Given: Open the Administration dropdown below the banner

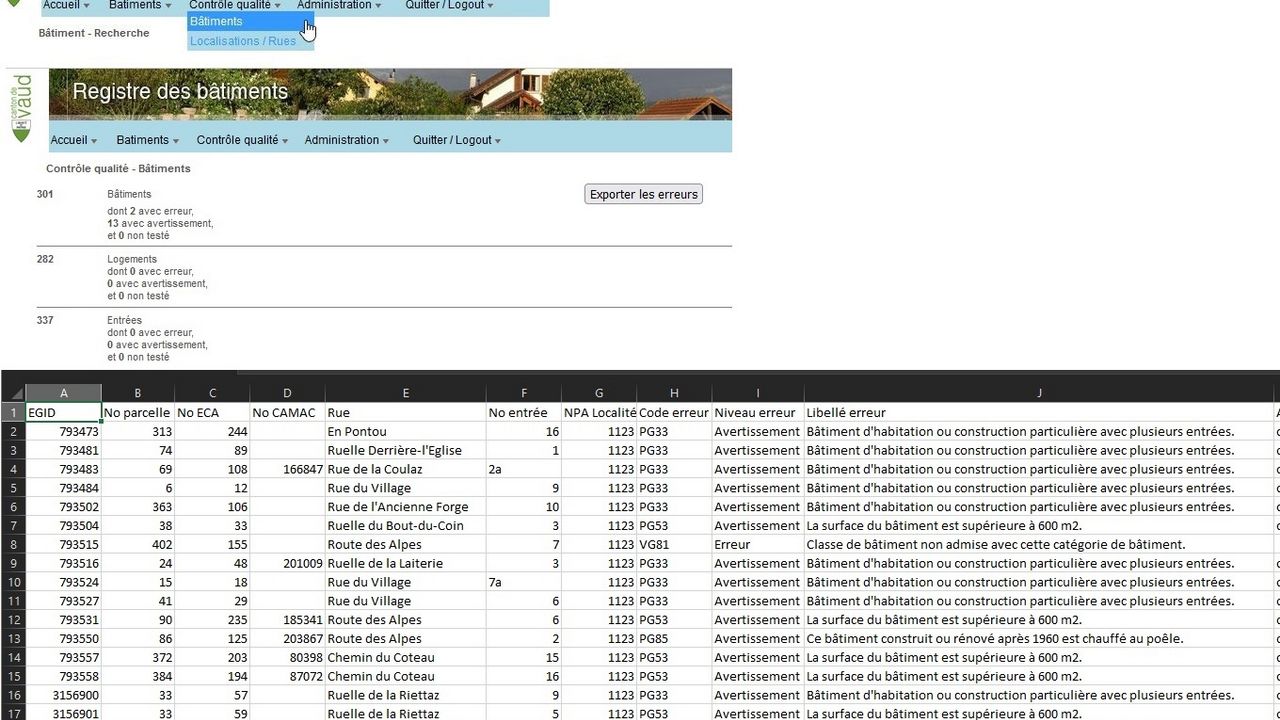Looking at the screenshot, I should tap(346, 140).
